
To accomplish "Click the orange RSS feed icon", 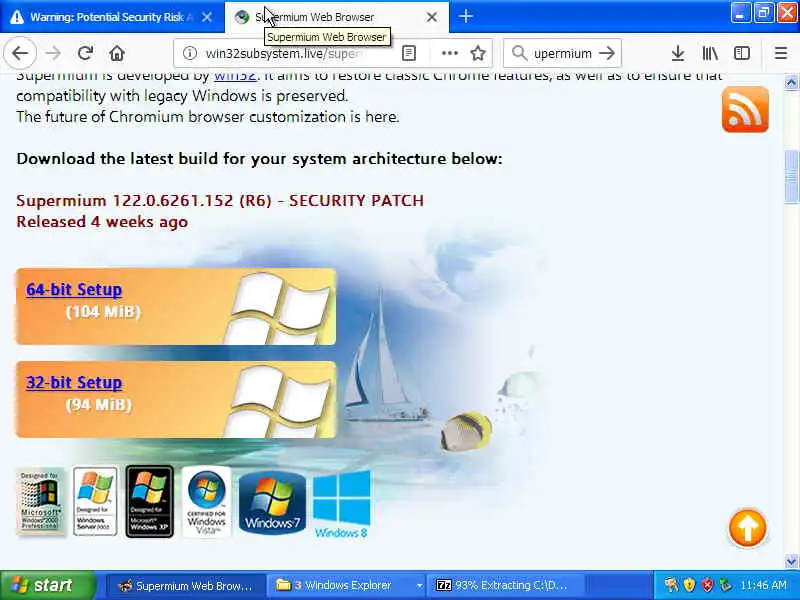I will [x=745, y=109].
